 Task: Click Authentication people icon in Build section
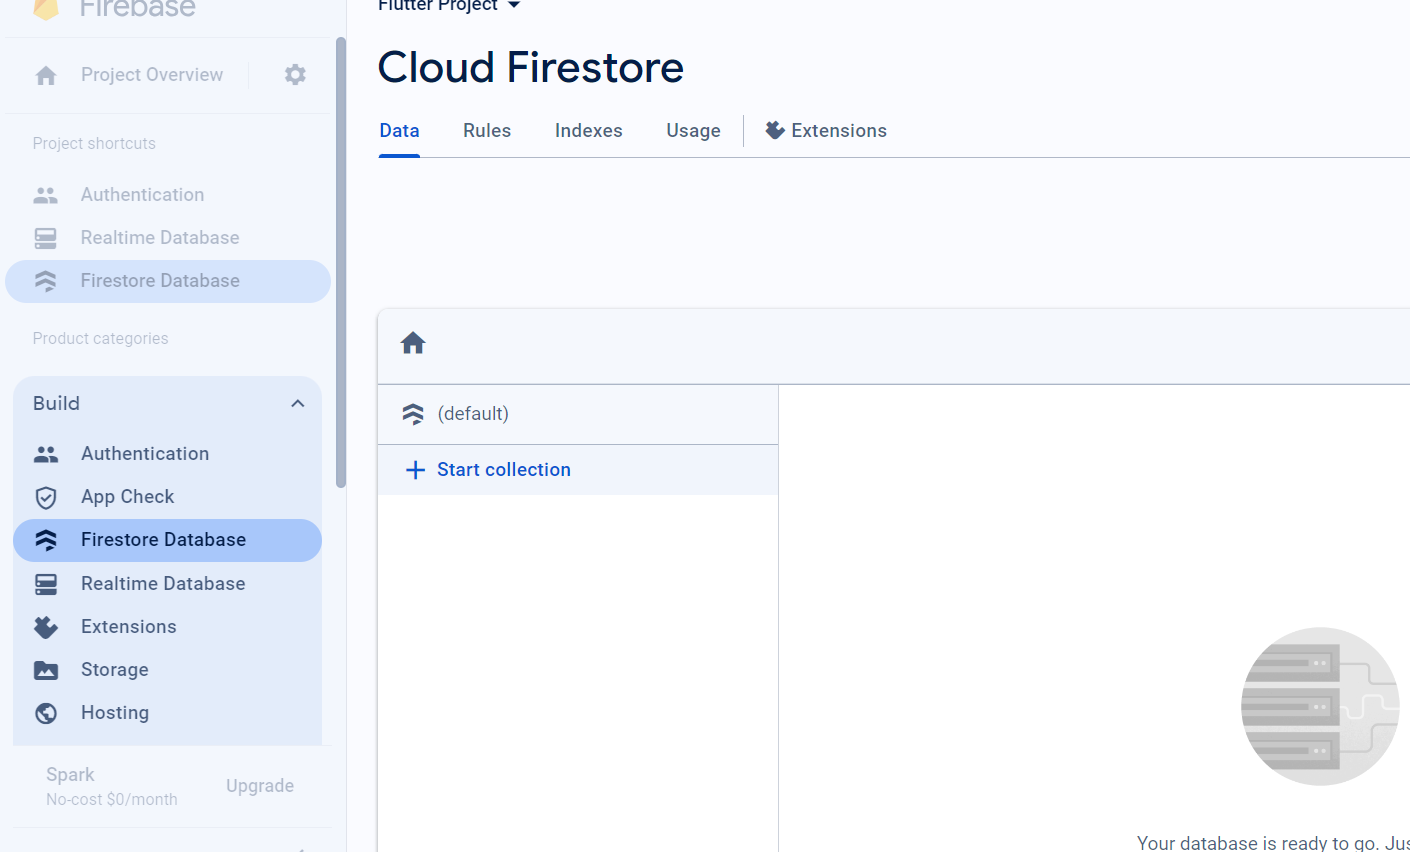(x=46, y=454)
